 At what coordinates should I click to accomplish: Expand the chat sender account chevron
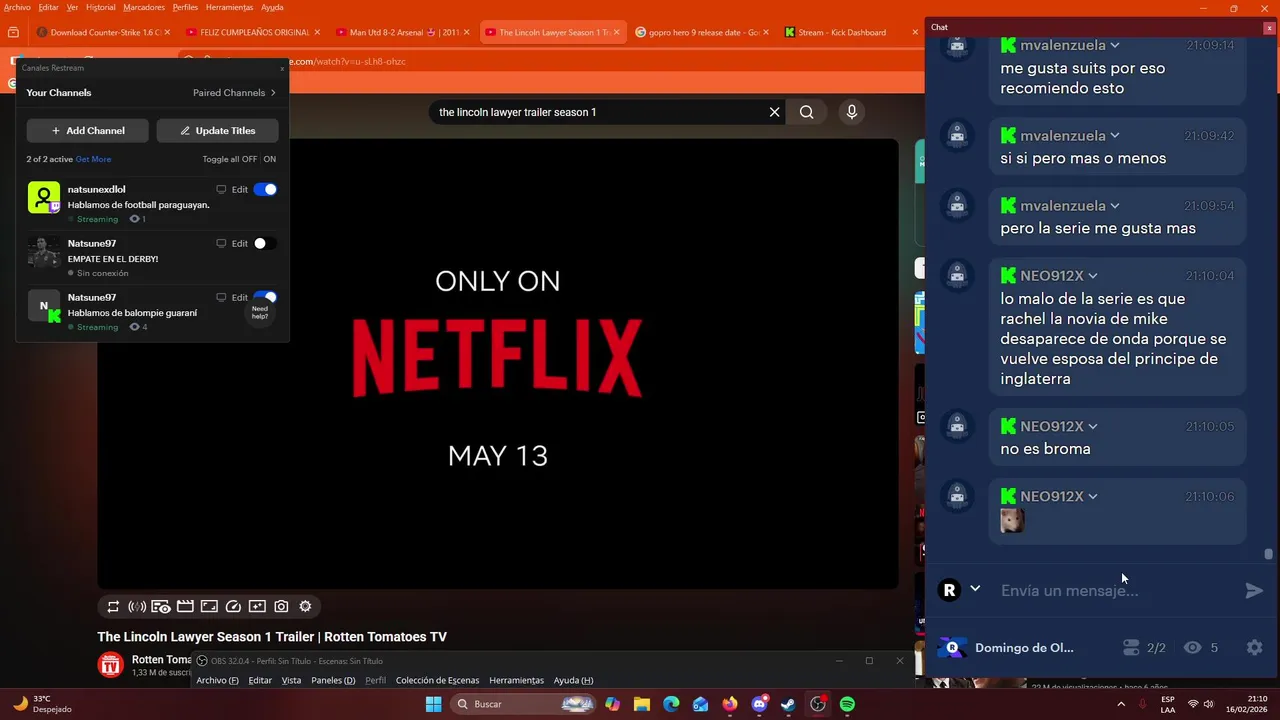pyautogui.click(x=975, y=589)
